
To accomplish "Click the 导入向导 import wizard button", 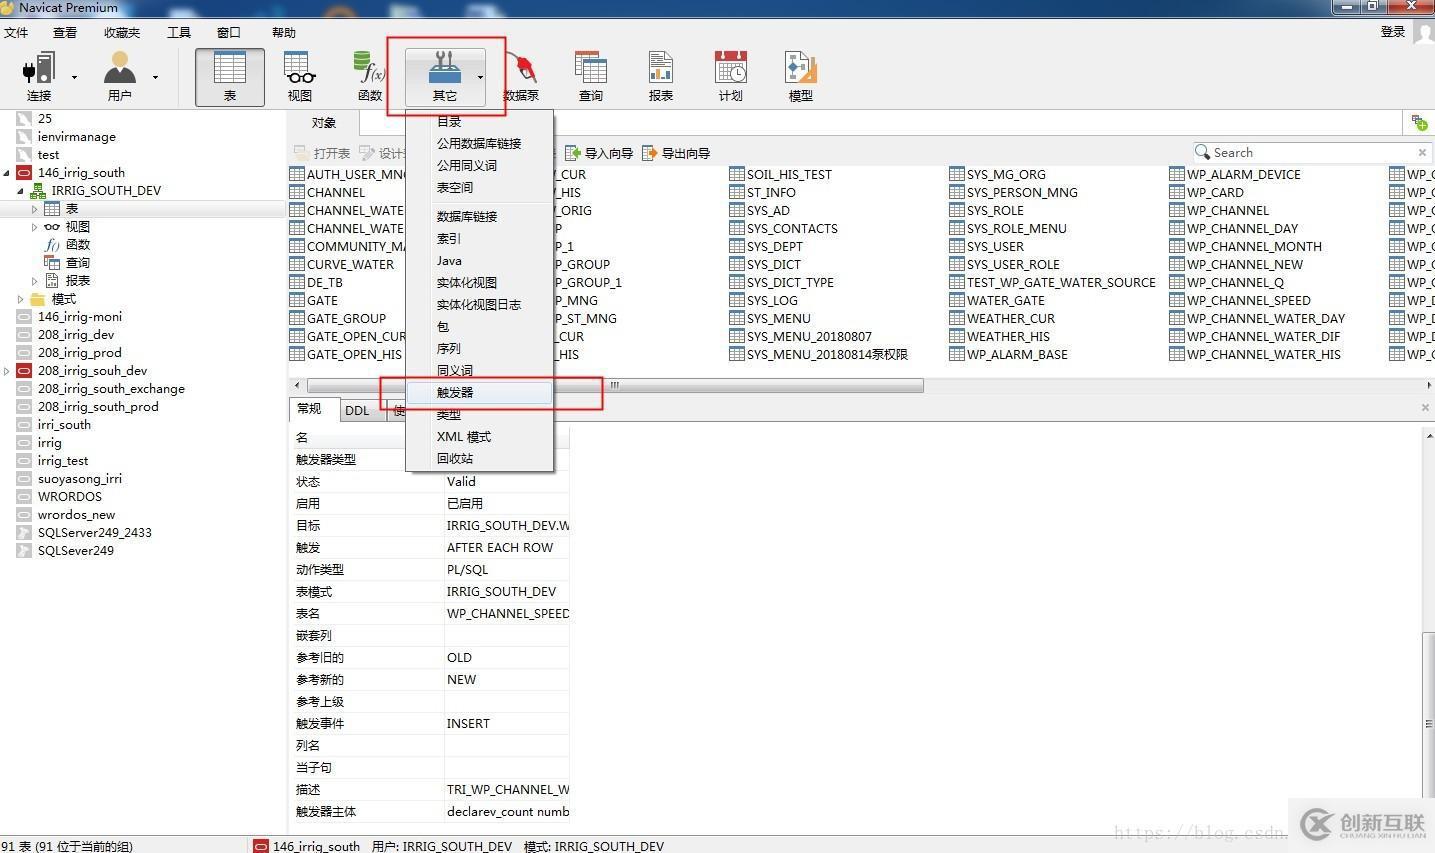I will pos(598,153).
